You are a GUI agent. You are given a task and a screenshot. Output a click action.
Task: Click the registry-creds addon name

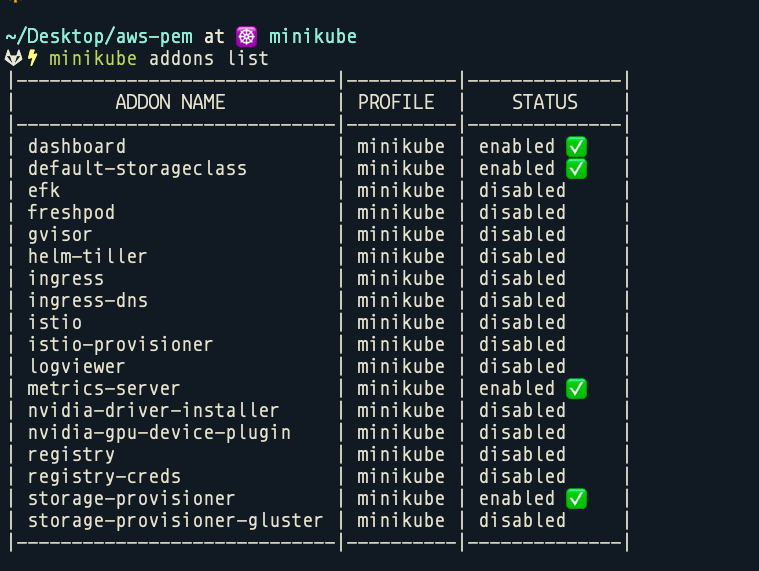[x=104, y=477]
